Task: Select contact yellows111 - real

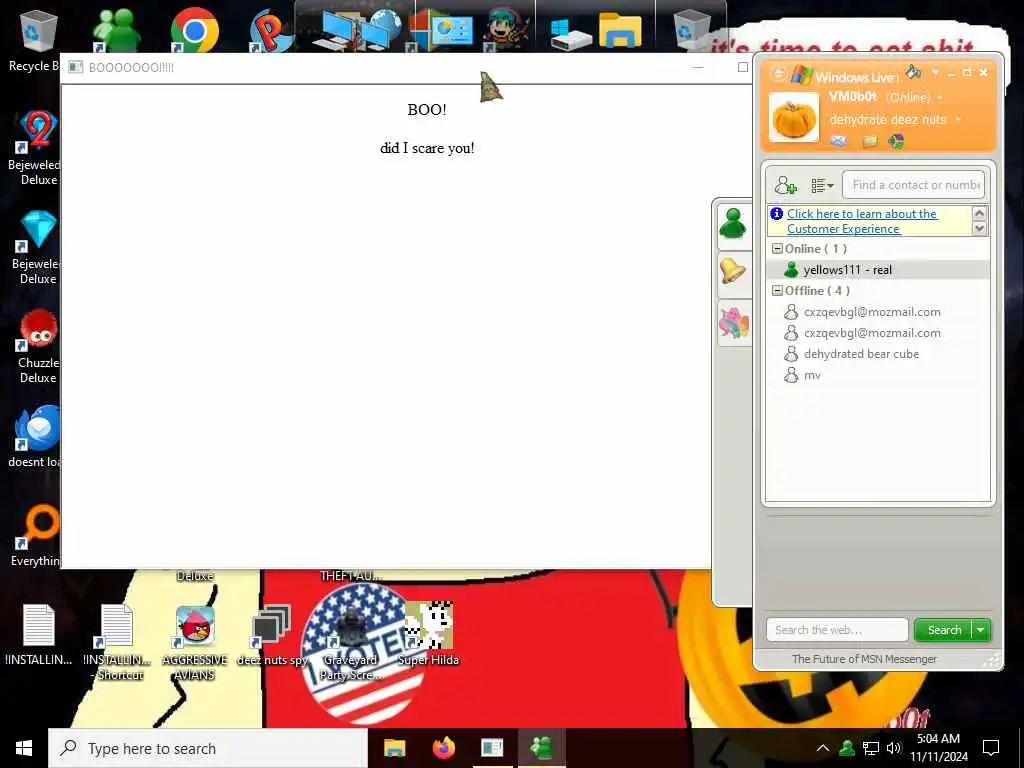Action: (x=878, y=270)
